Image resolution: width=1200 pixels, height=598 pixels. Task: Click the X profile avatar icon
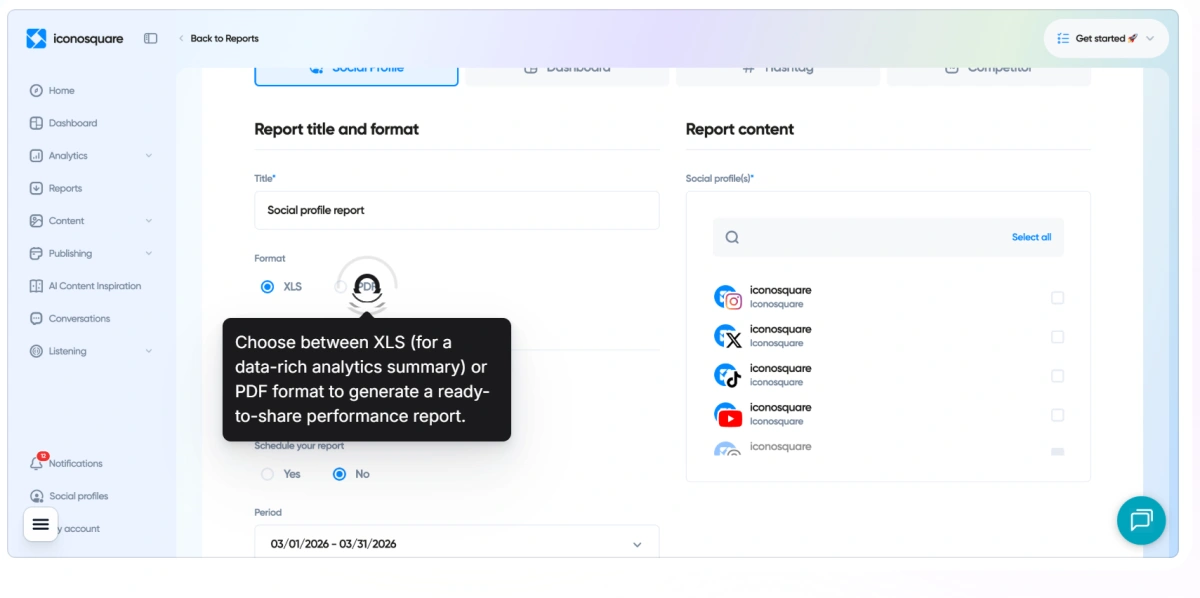728,336
